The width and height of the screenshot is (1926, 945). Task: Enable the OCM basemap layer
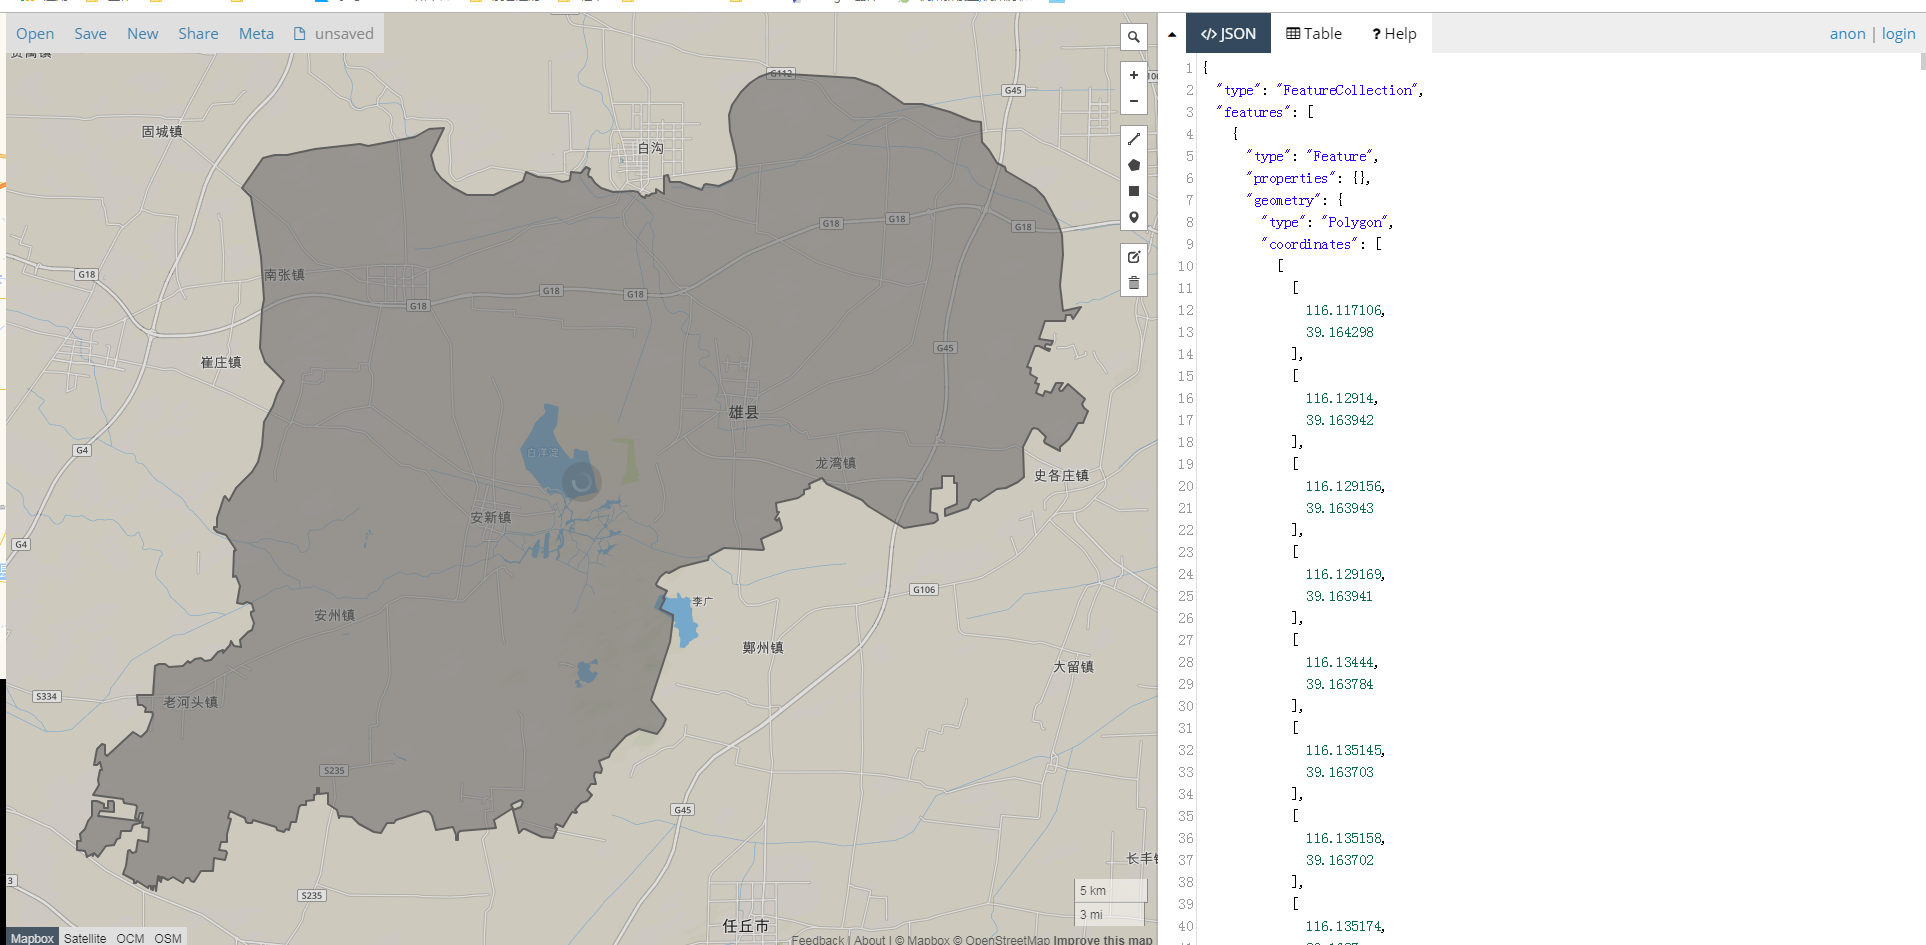tap(129, 938)
